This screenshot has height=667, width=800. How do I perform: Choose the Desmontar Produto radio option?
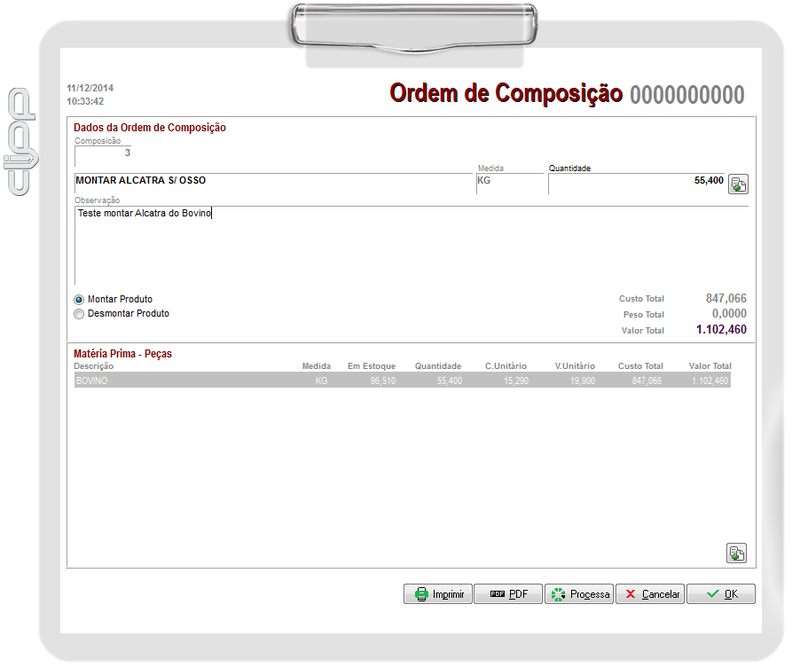tap(80, 314)
